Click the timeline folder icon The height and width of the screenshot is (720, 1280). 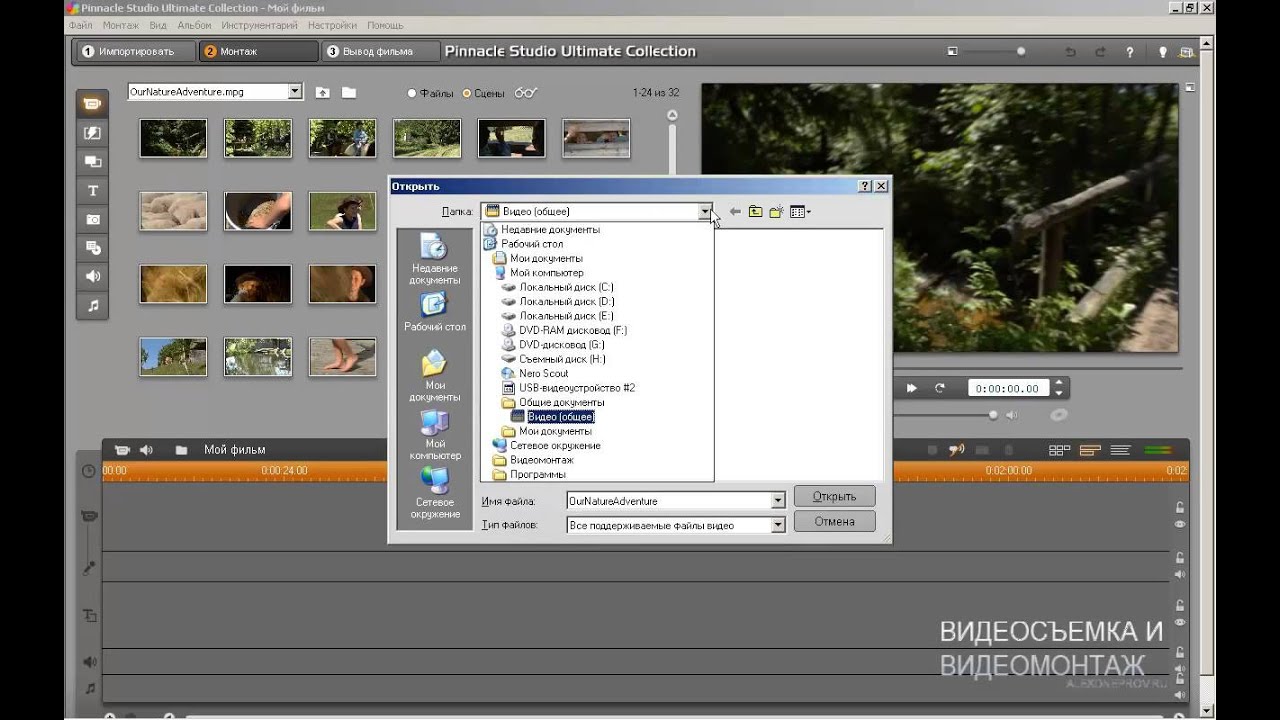pos(181,450)
